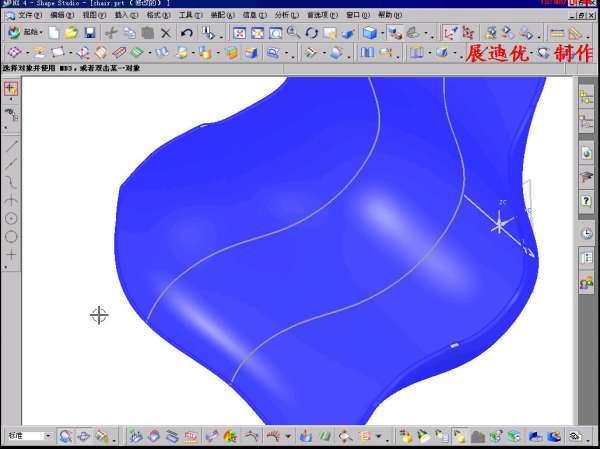This screenshot has height=449, width=600.
Task: Click the WCS coordinate axes icon
Action: [x=450, y=33]
